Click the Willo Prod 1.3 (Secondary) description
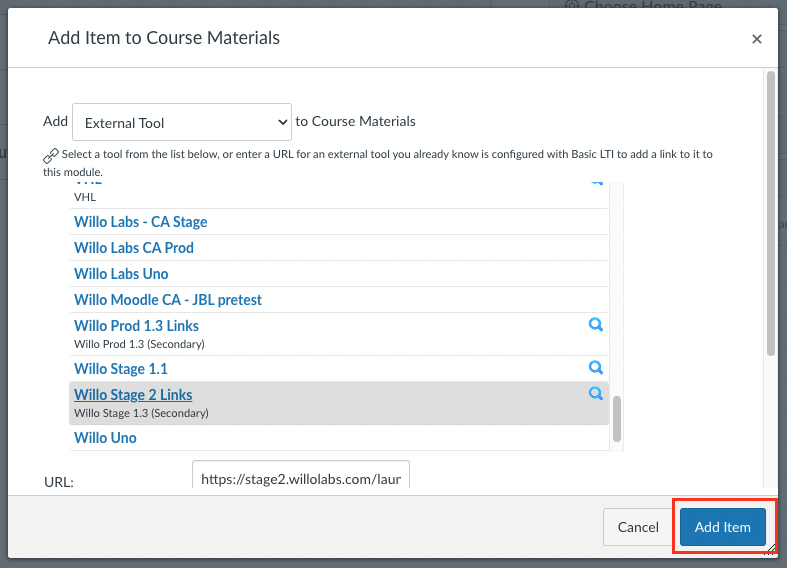 pyautogui.click(x=139, y=344)
